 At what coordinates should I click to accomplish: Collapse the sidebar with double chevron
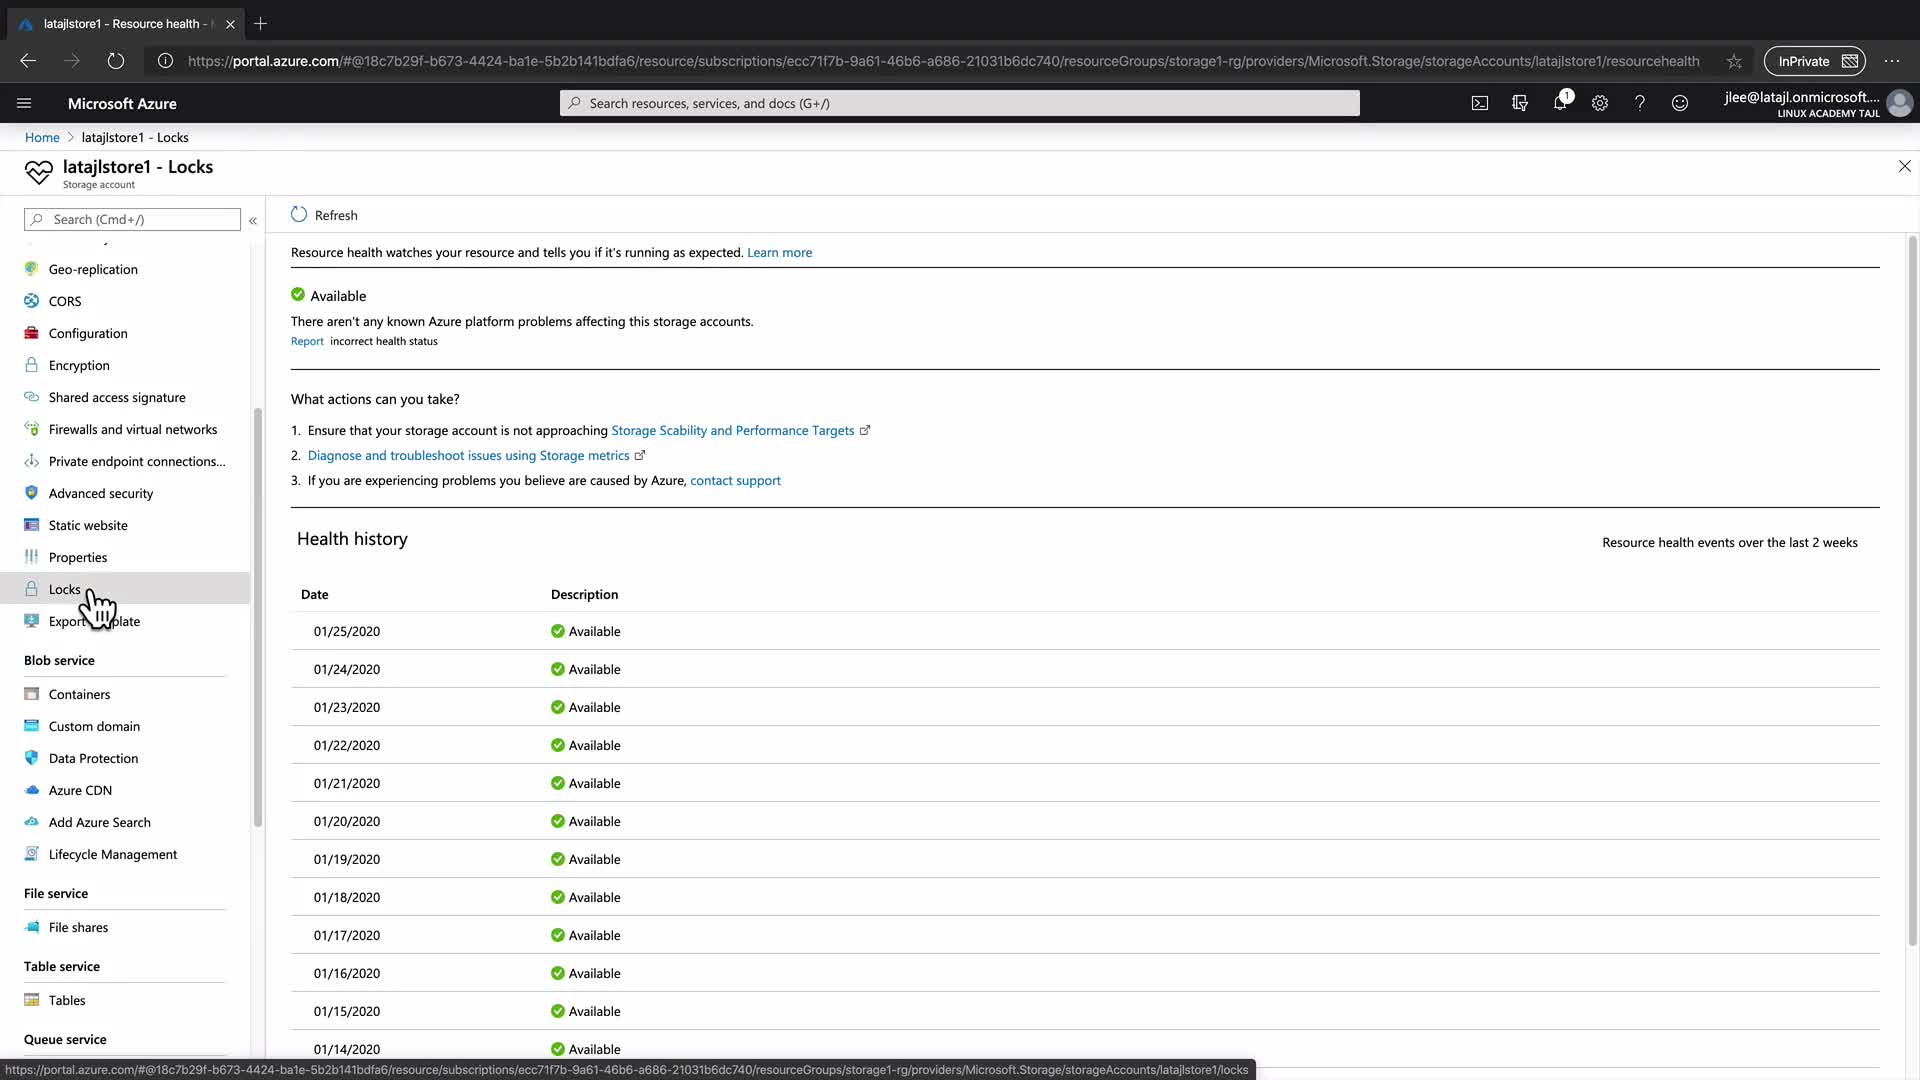tap(253, 220)
